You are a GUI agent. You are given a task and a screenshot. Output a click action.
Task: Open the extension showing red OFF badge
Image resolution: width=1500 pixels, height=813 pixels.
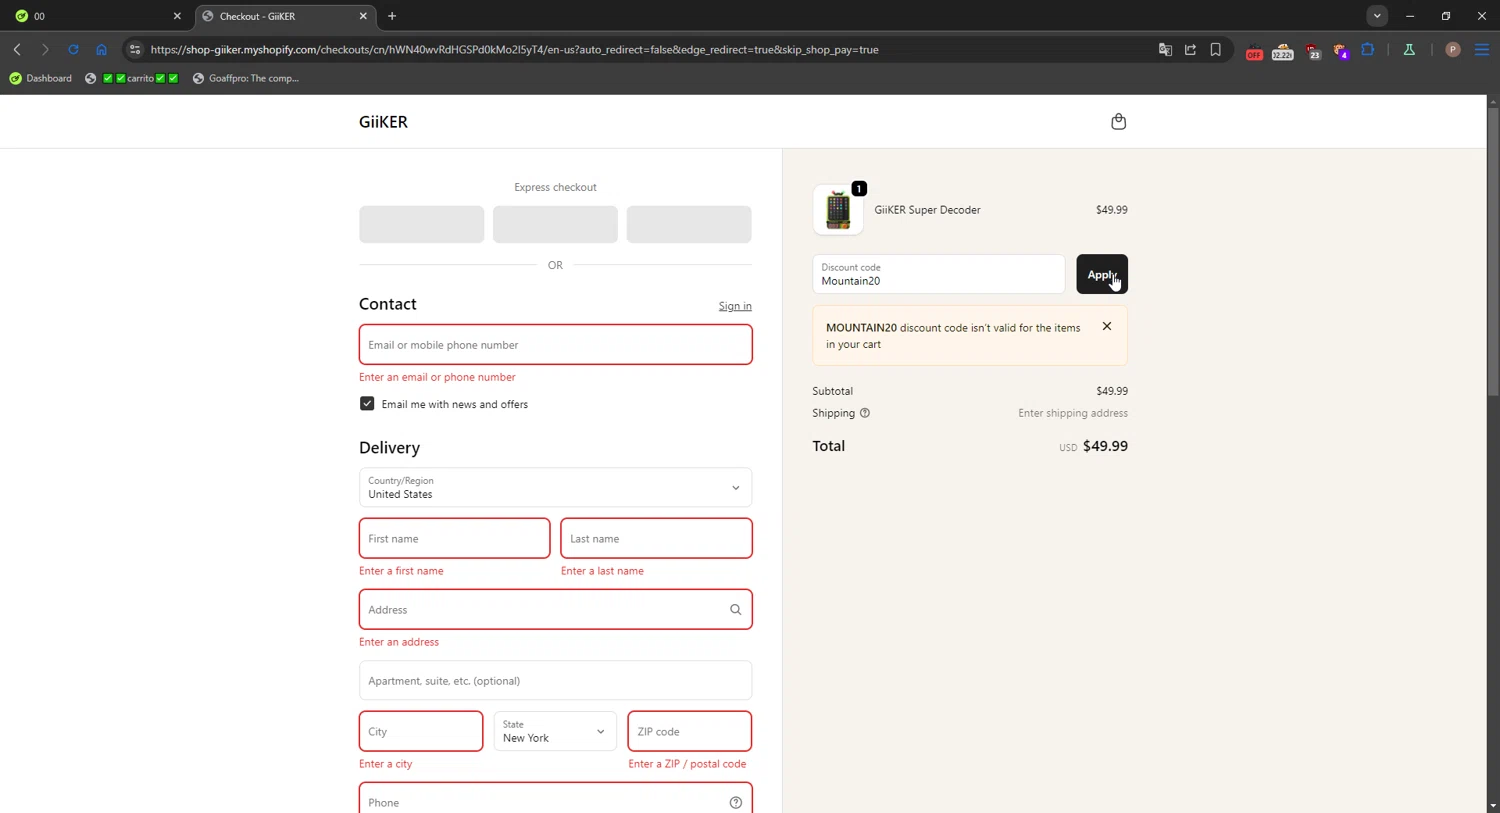1254,51
